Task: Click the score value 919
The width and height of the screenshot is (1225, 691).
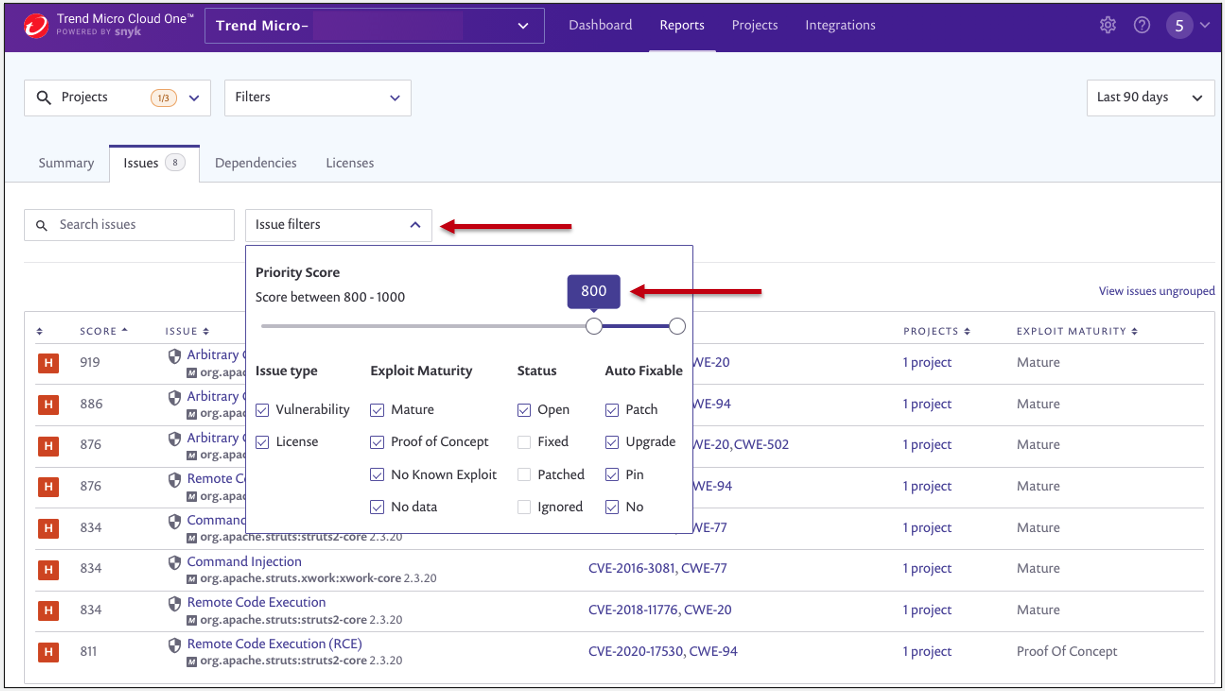Action: pos(90,363)
